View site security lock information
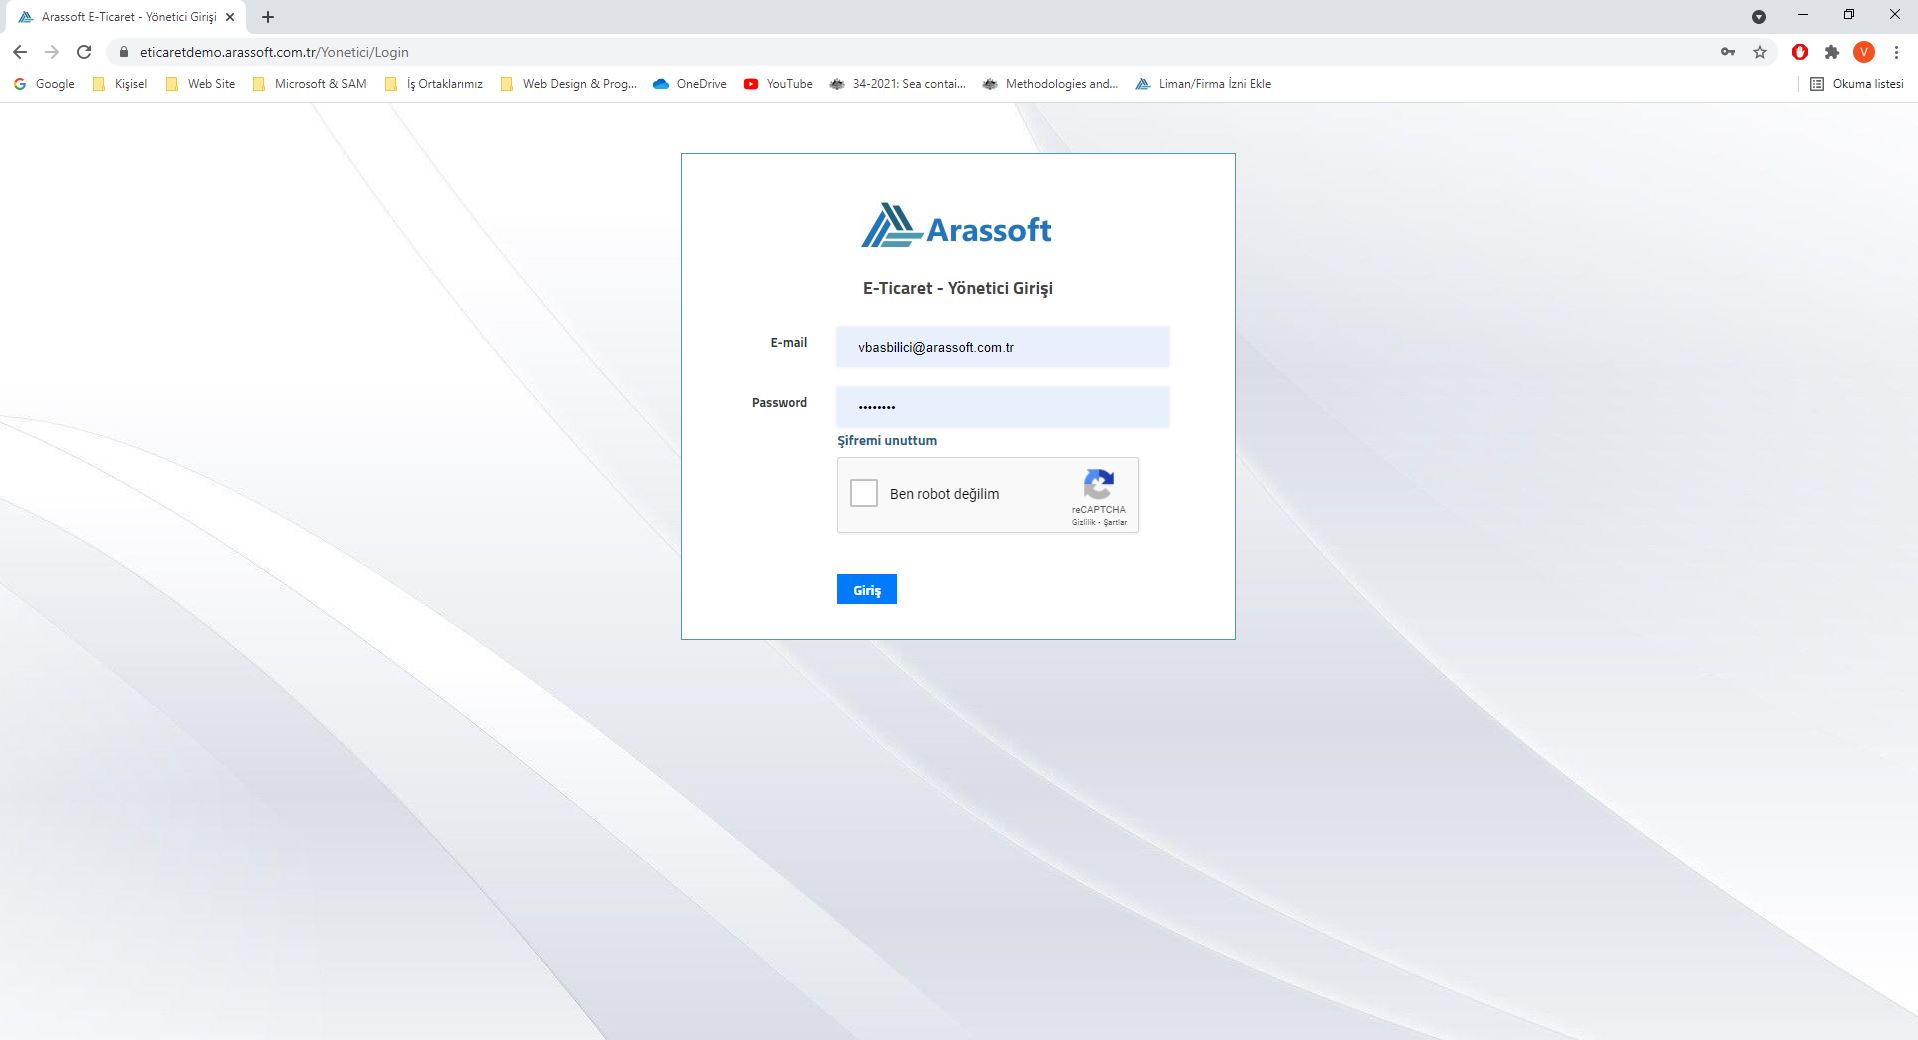The width and height of the screenshot is (1918, 1040). [x=124, y=52]
